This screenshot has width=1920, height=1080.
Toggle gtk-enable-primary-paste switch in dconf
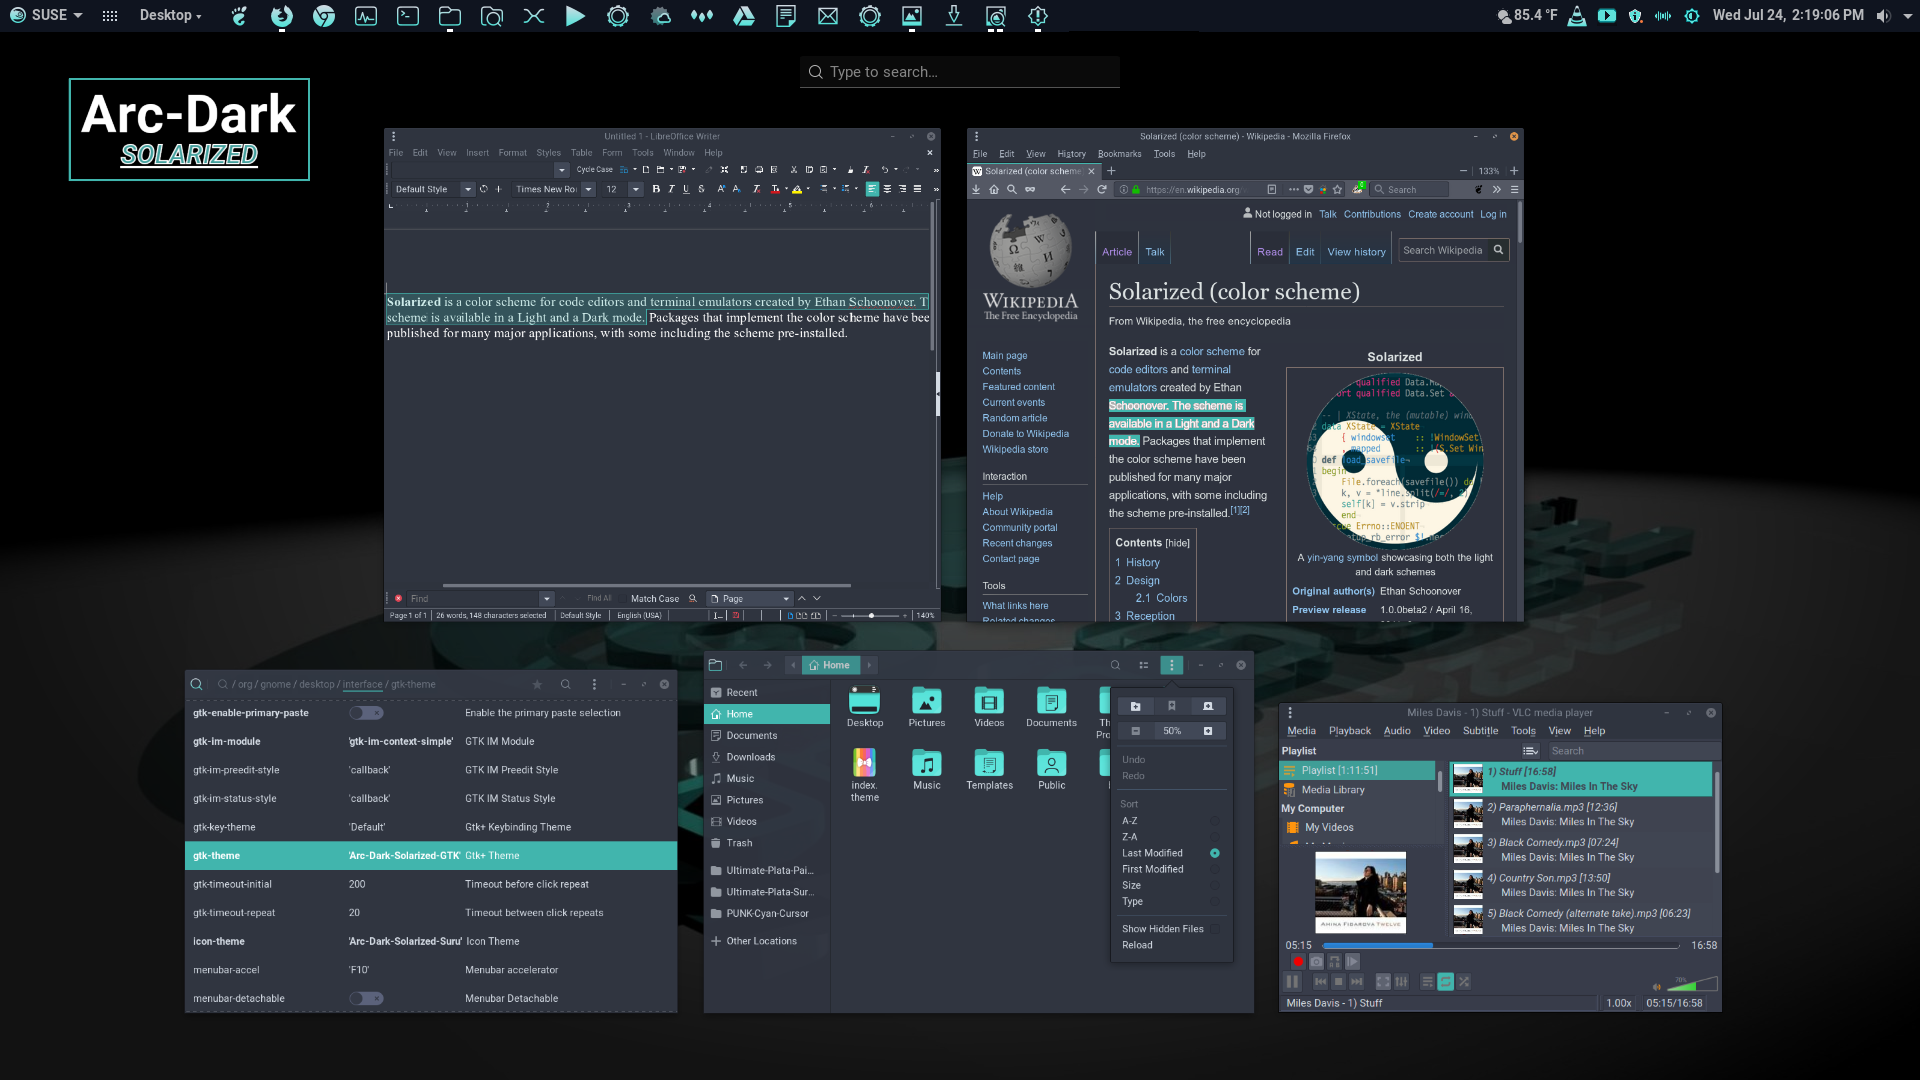[x=366, y=713]
